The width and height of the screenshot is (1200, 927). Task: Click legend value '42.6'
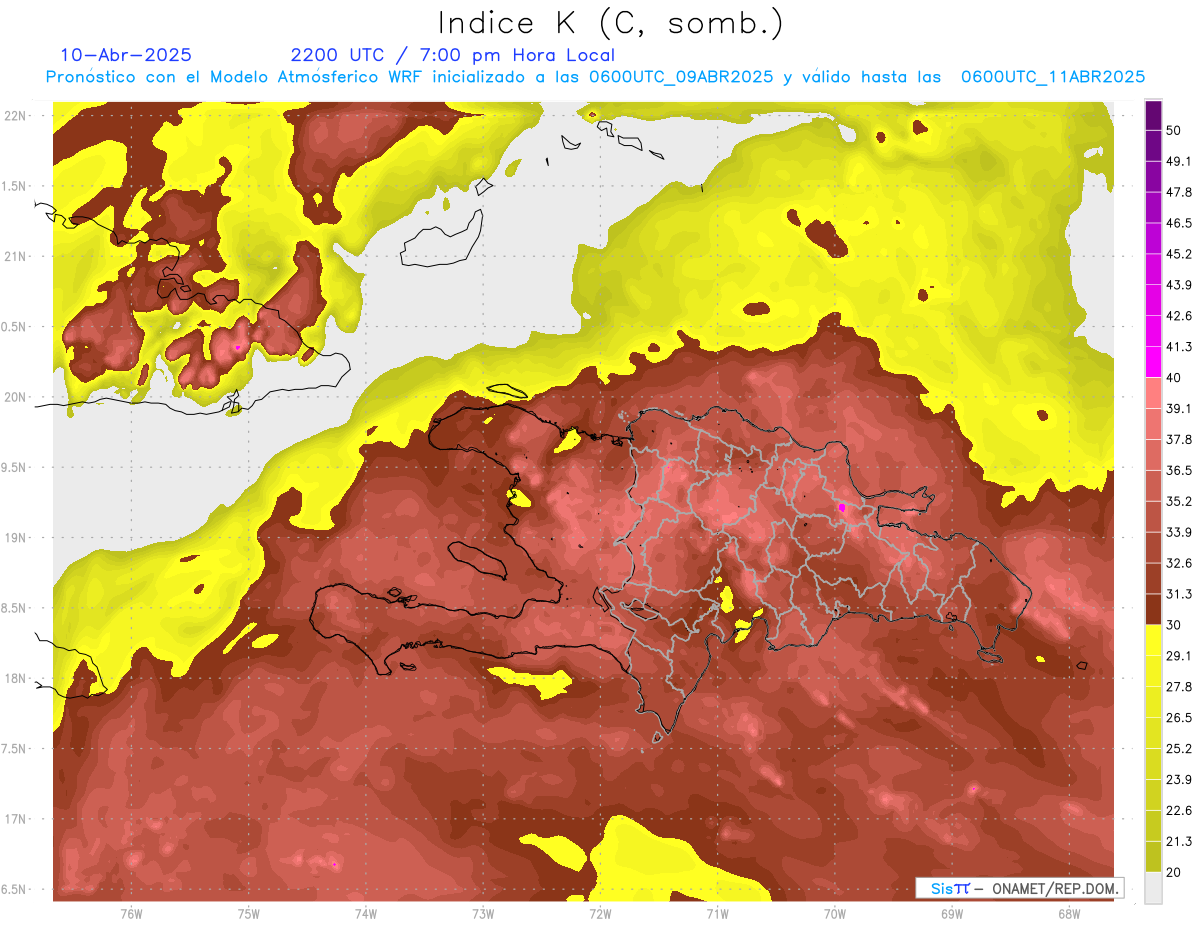1179,316
